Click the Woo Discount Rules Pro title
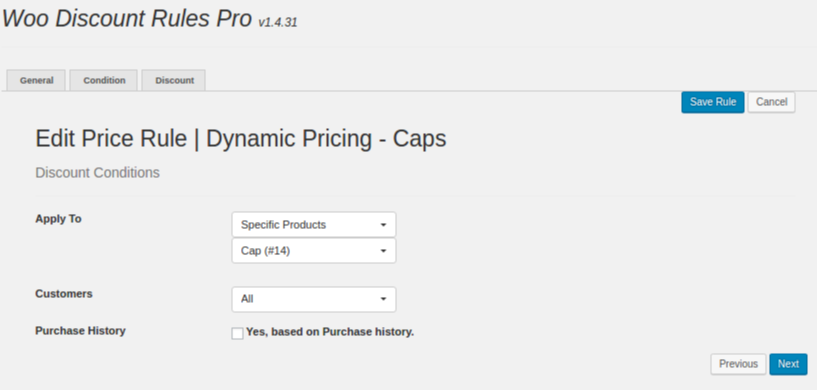Image resolution: width=817 pixels, height=390 pixels. coord(127,19)
